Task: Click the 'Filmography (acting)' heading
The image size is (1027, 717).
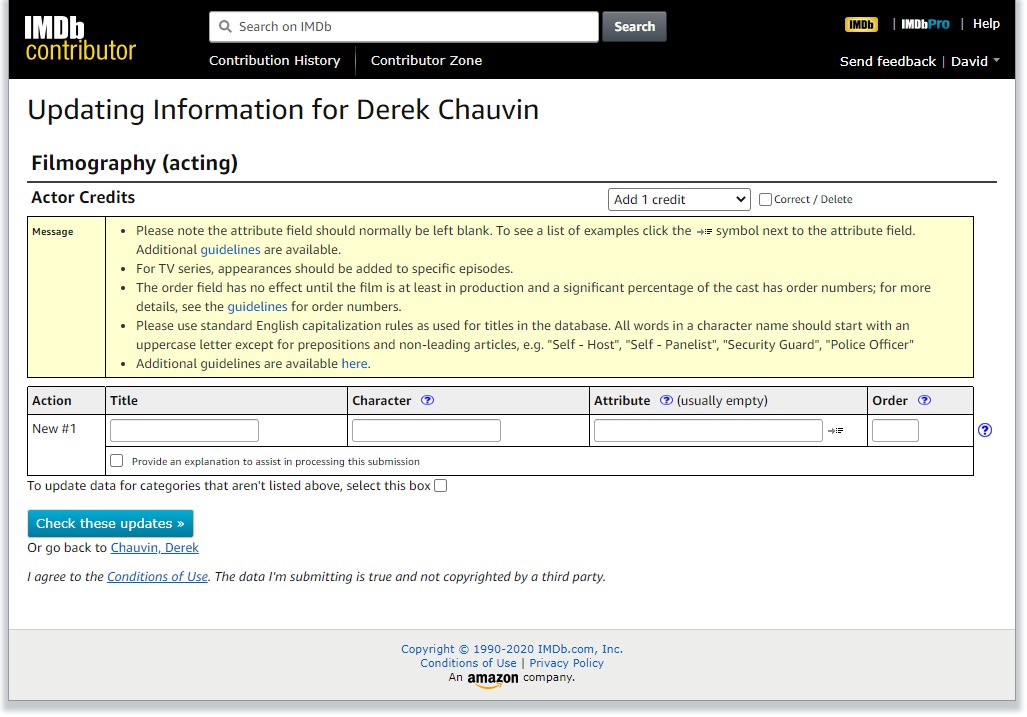Action: pos(134,163)
